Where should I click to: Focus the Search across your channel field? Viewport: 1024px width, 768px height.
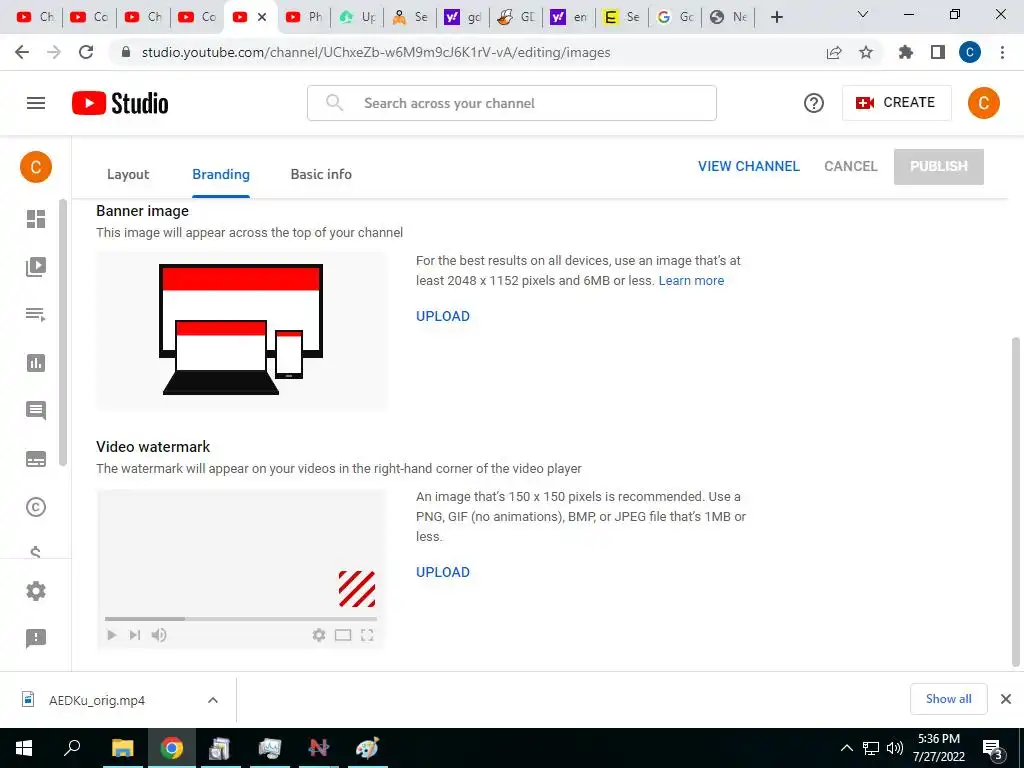point(511,103)
